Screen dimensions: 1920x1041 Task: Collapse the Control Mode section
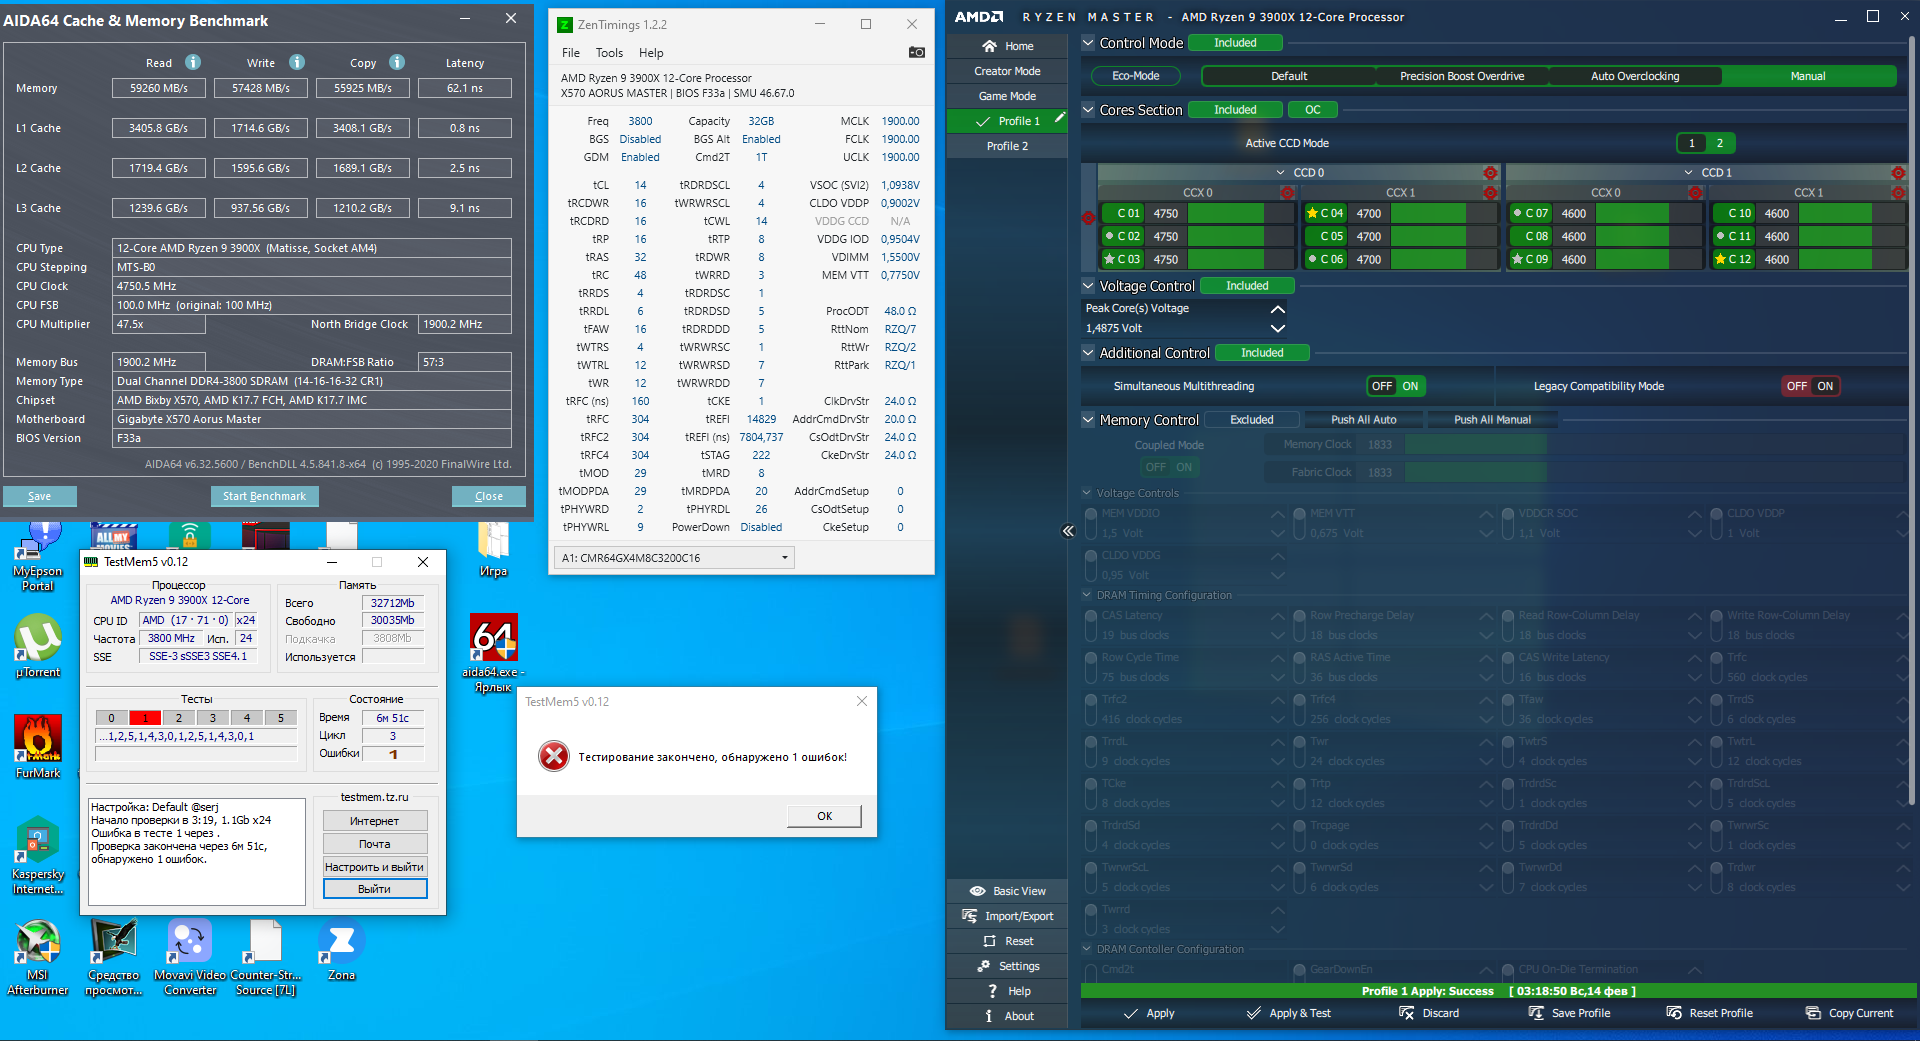click(x=1088, y=43)
